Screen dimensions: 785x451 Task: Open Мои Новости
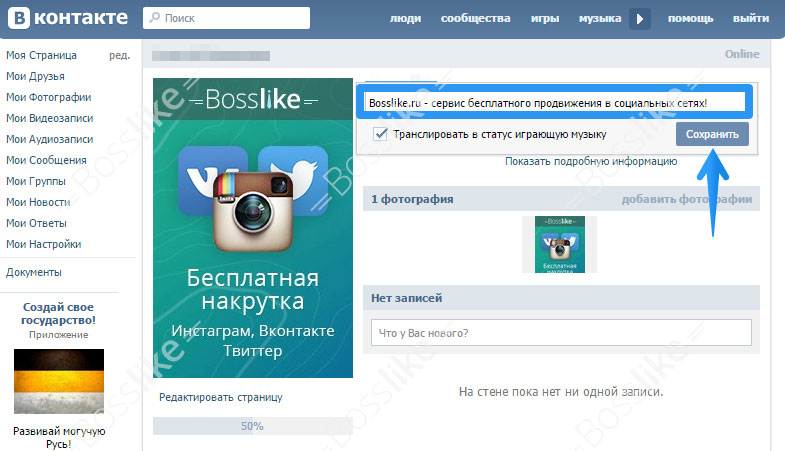point(38,202)
